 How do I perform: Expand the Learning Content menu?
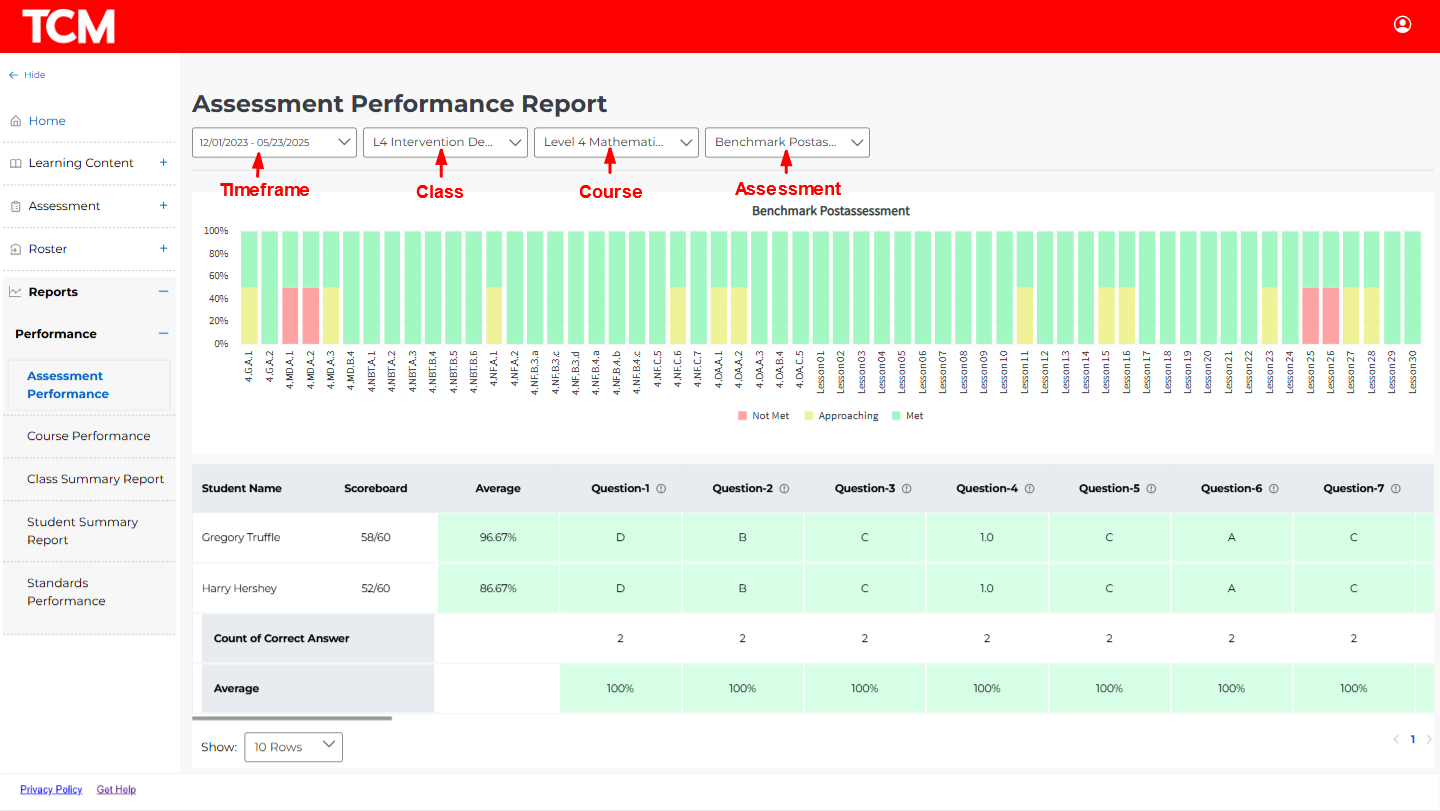tap(164, 163)
